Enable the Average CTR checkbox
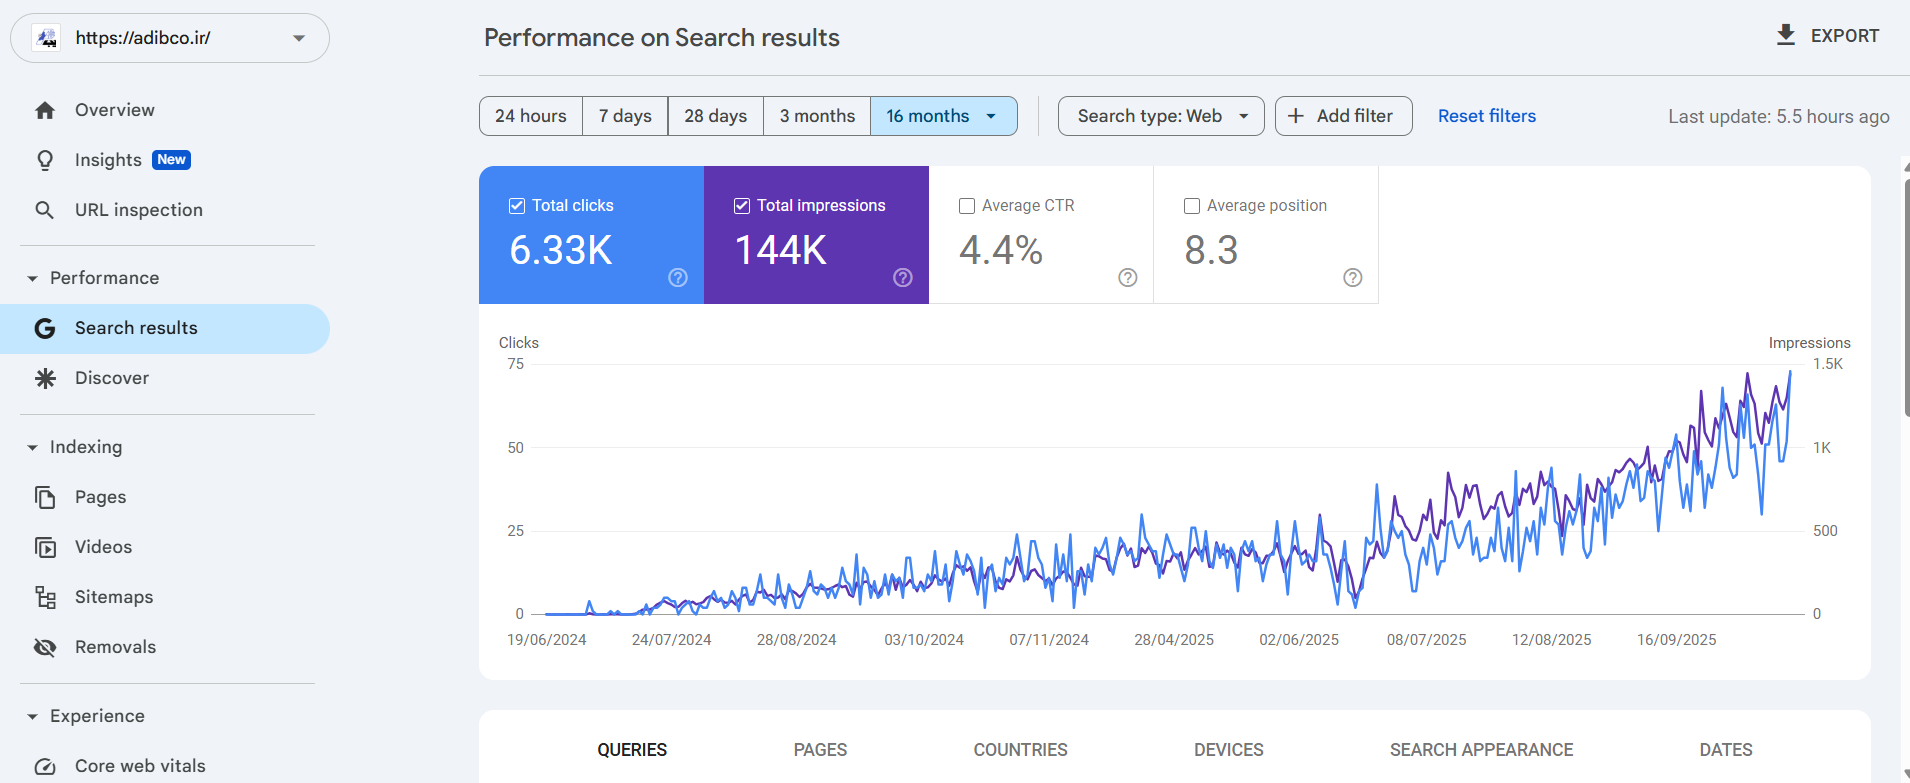Image resolution: width=1910 pixels, height=783 pixels. click(x=967, y=206)
